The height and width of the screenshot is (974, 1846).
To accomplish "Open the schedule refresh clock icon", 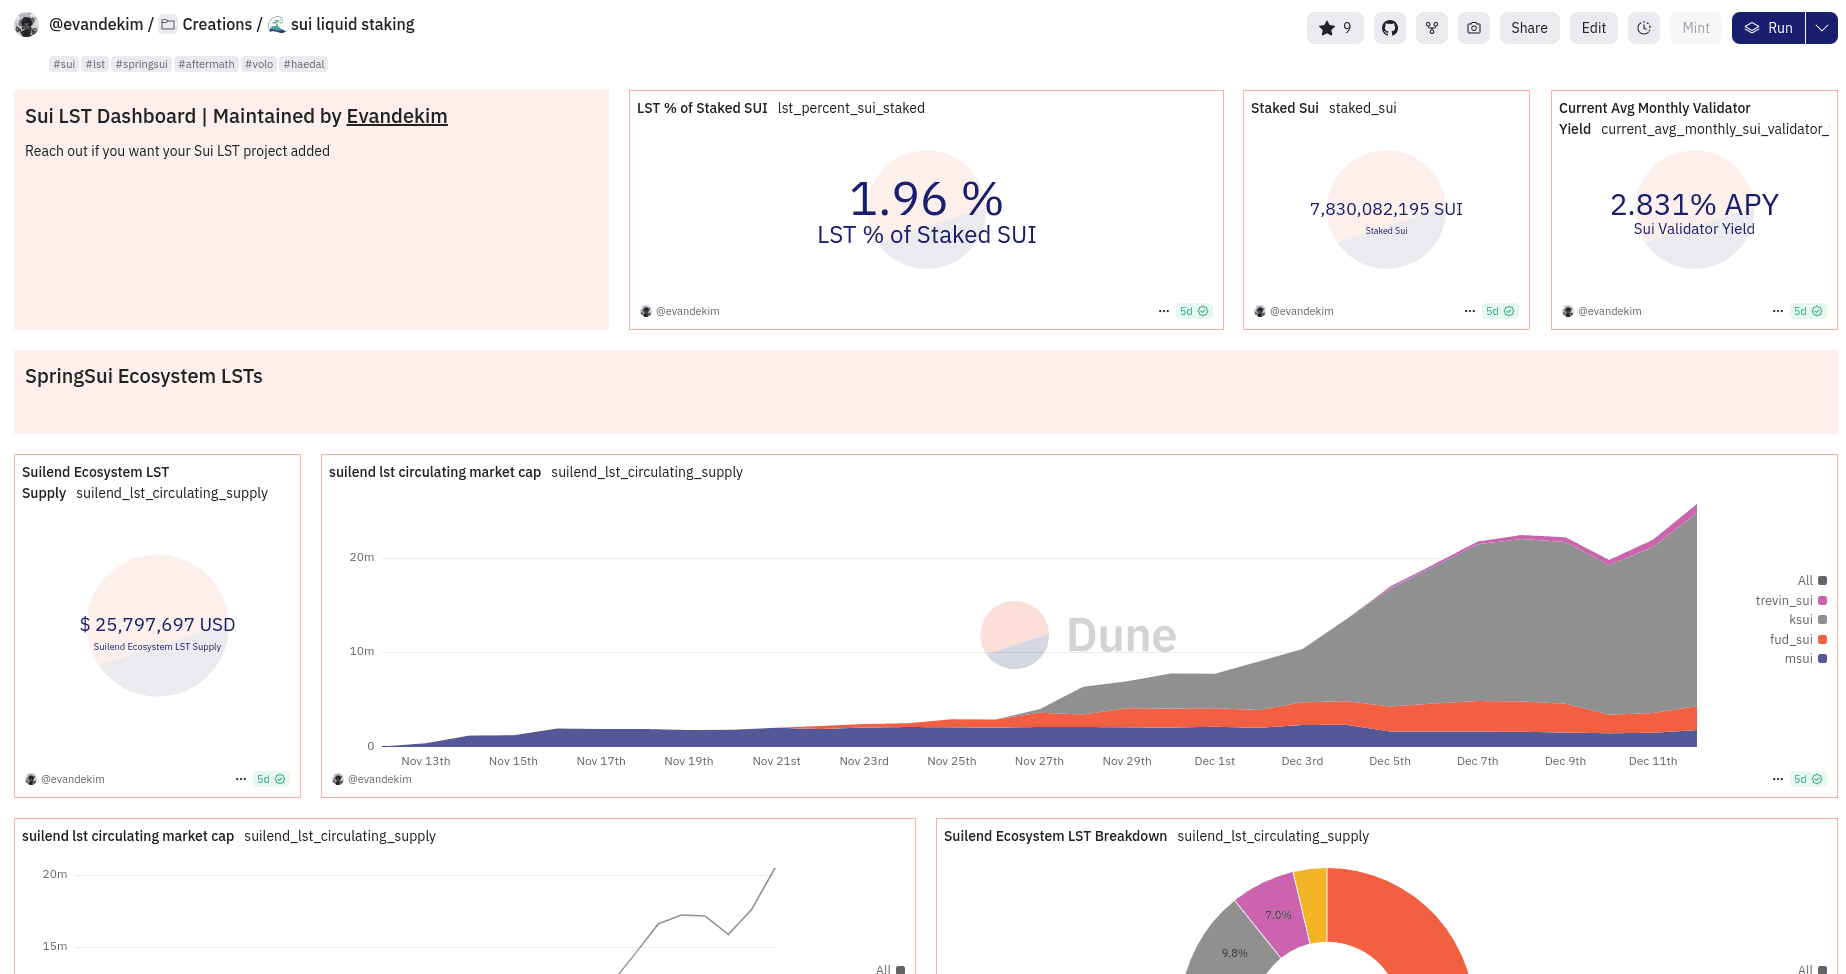I will pyautogui.click(x=1644, y=28).
